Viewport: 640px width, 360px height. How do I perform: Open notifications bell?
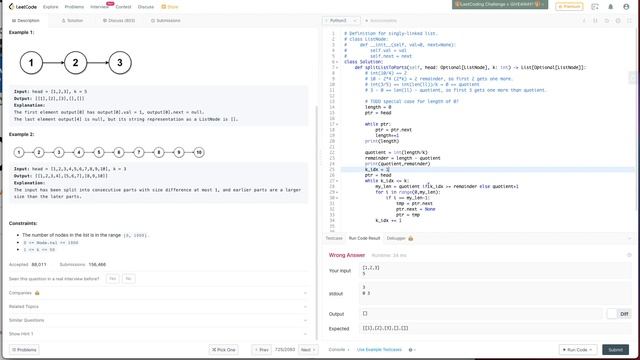pos(611,7)
